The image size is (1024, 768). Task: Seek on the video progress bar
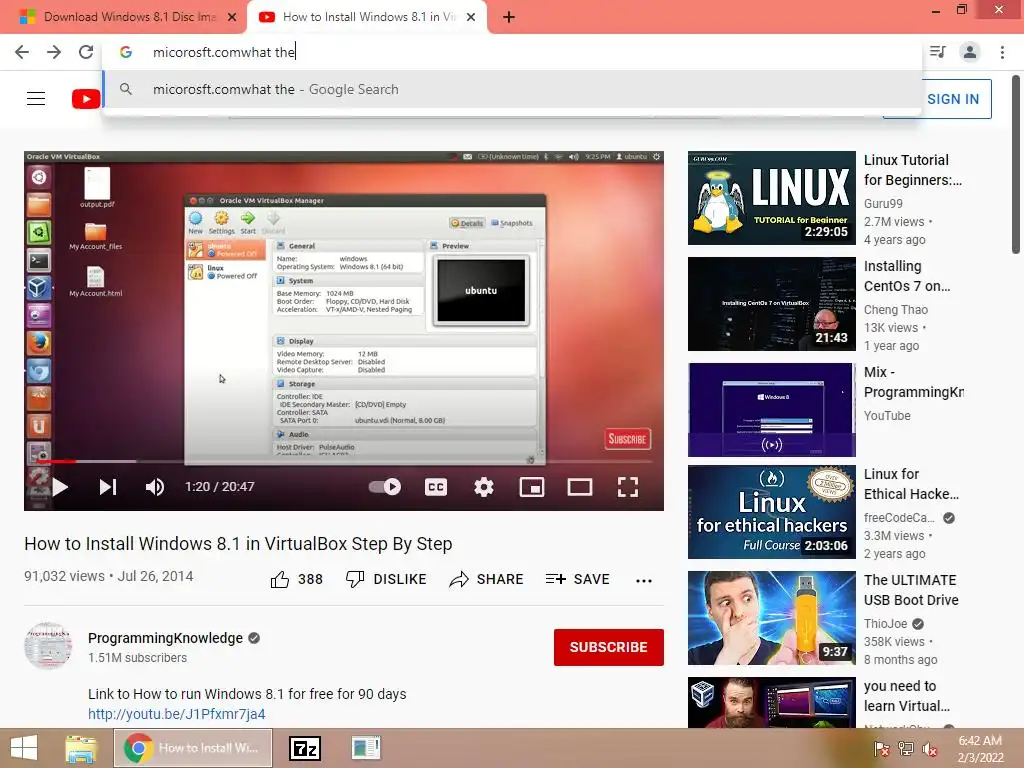coord(344,462)
